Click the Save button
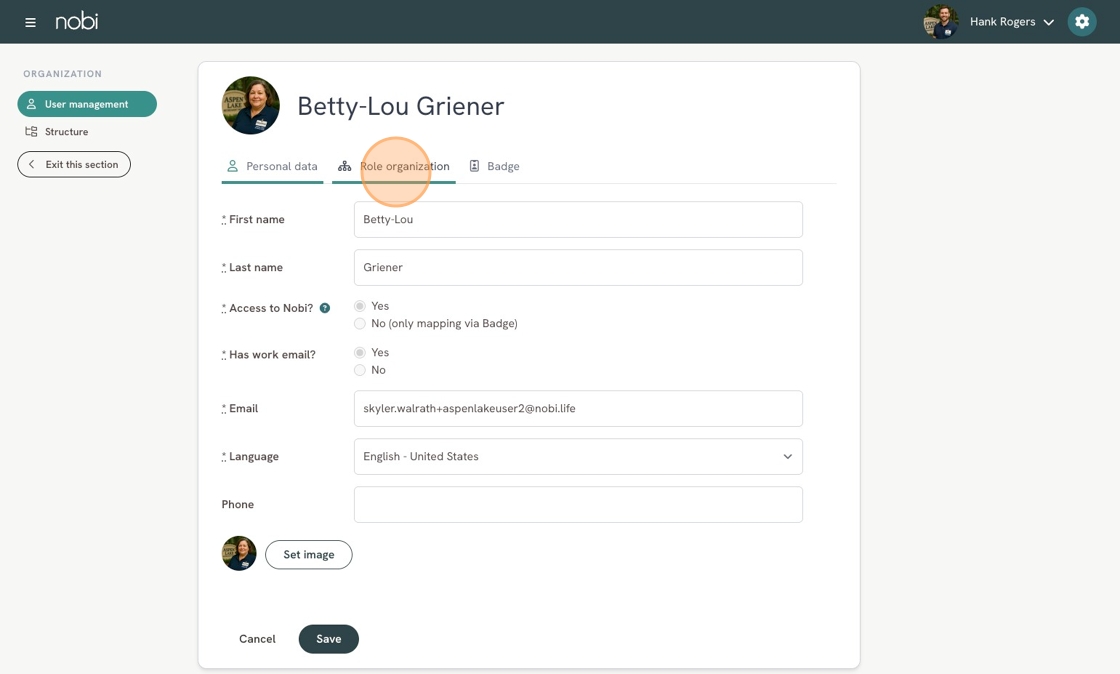 pyautogui.click(x=328, y=639)
